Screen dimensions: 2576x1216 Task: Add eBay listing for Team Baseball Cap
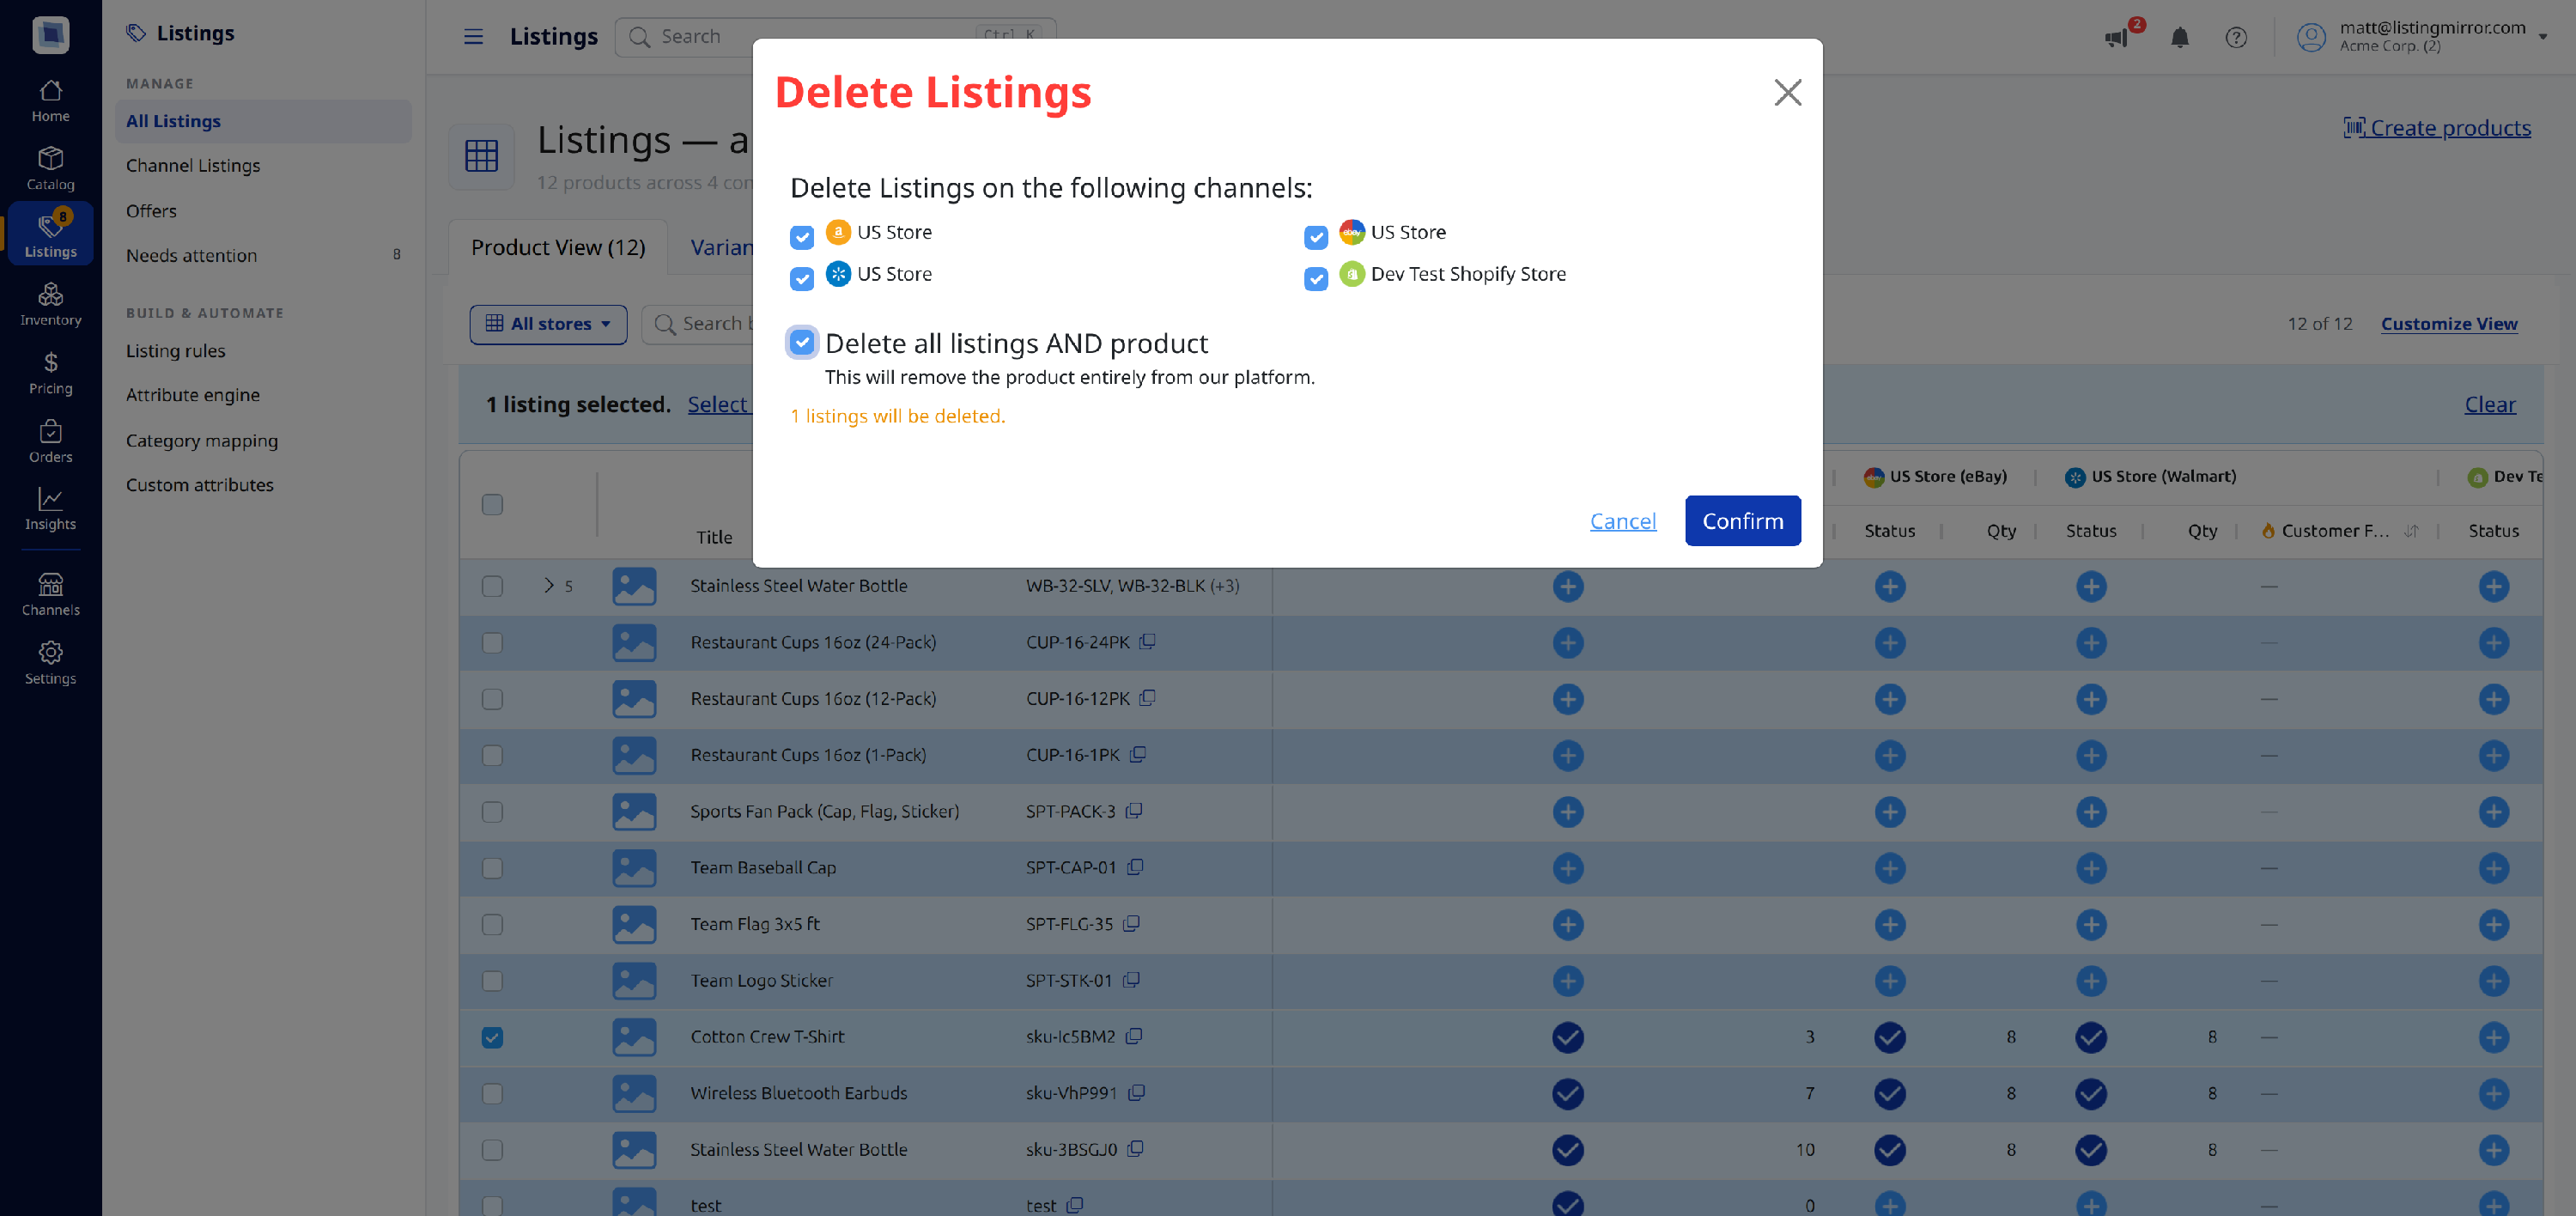[1889, 867]
